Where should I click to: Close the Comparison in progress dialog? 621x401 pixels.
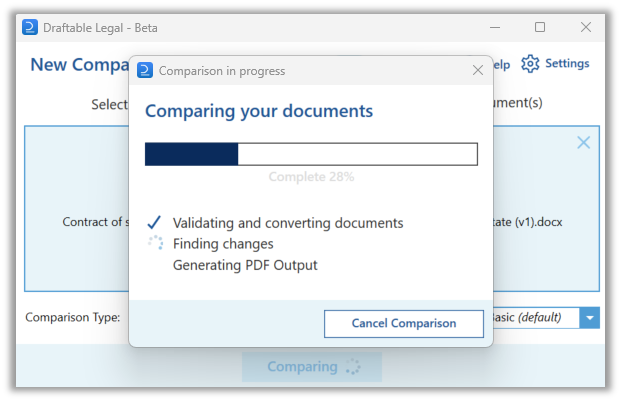pyautogui.click(x=478, y=70)
